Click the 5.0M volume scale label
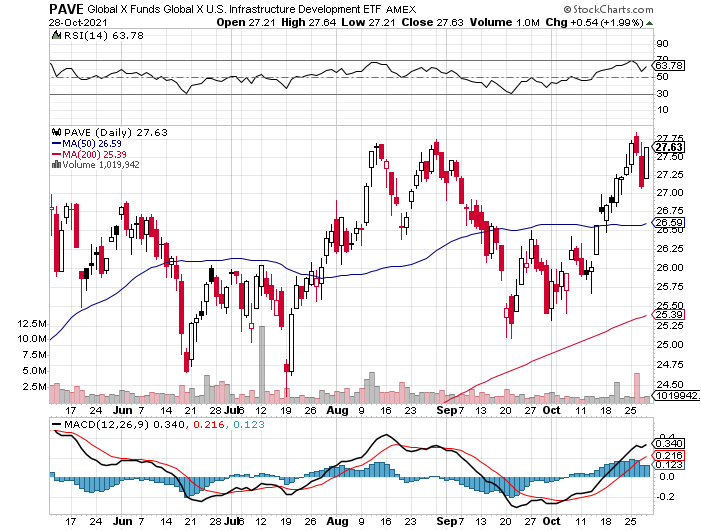 coord(35,371)
